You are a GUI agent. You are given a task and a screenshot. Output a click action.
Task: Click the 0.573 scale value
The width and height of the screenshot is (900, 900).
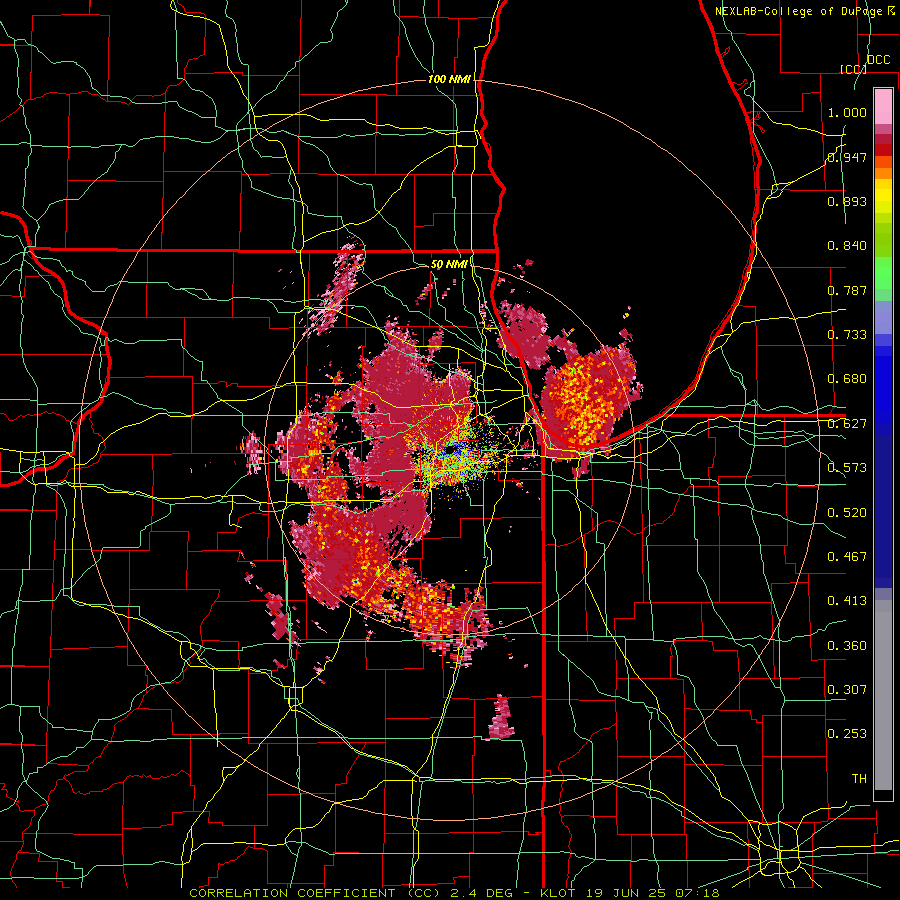(x=847, y=468)
